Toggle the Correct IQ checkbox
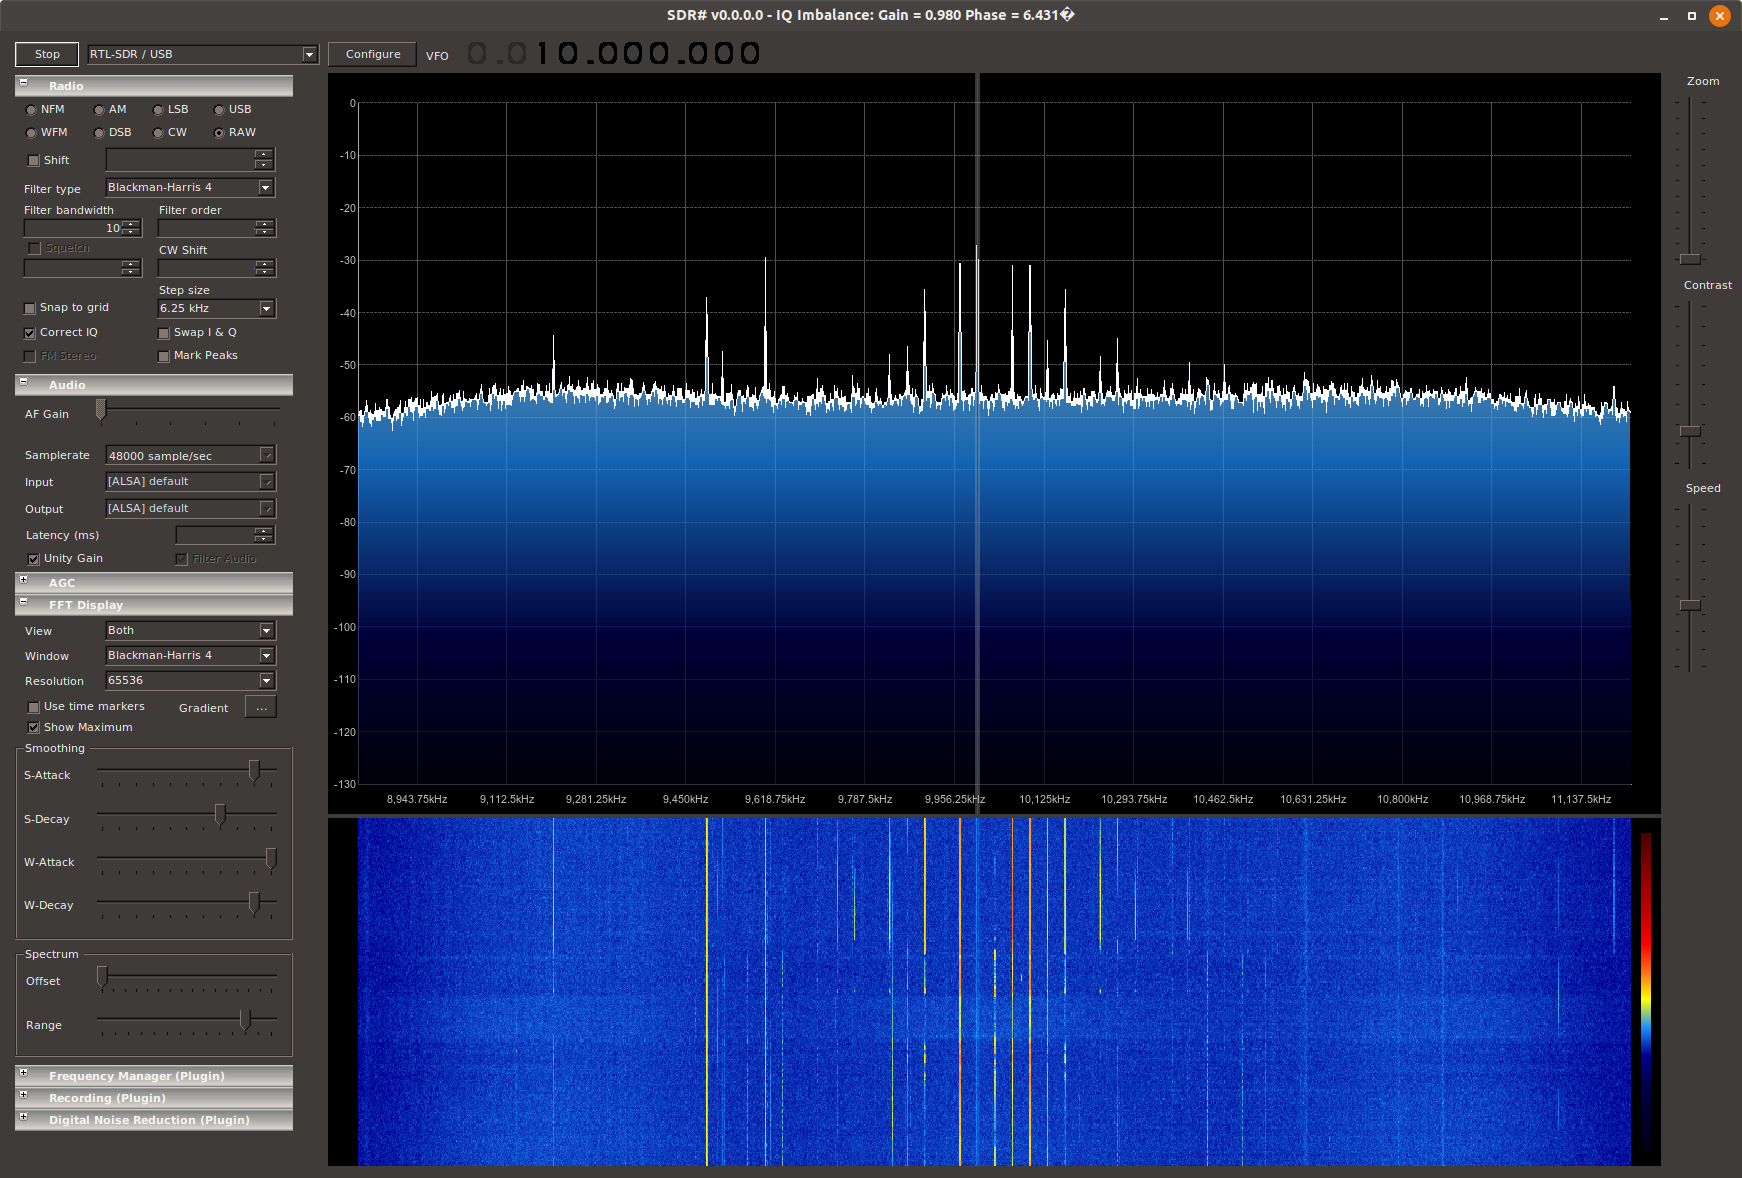The image size is (1742, 1178). [x=31, y=333]
